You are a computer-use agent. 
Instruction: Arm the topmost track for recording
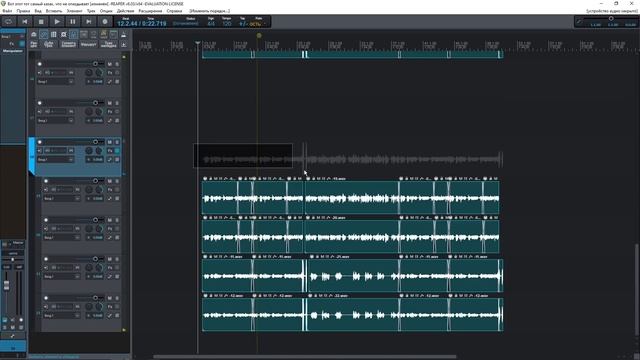click(x=40, y=64)
